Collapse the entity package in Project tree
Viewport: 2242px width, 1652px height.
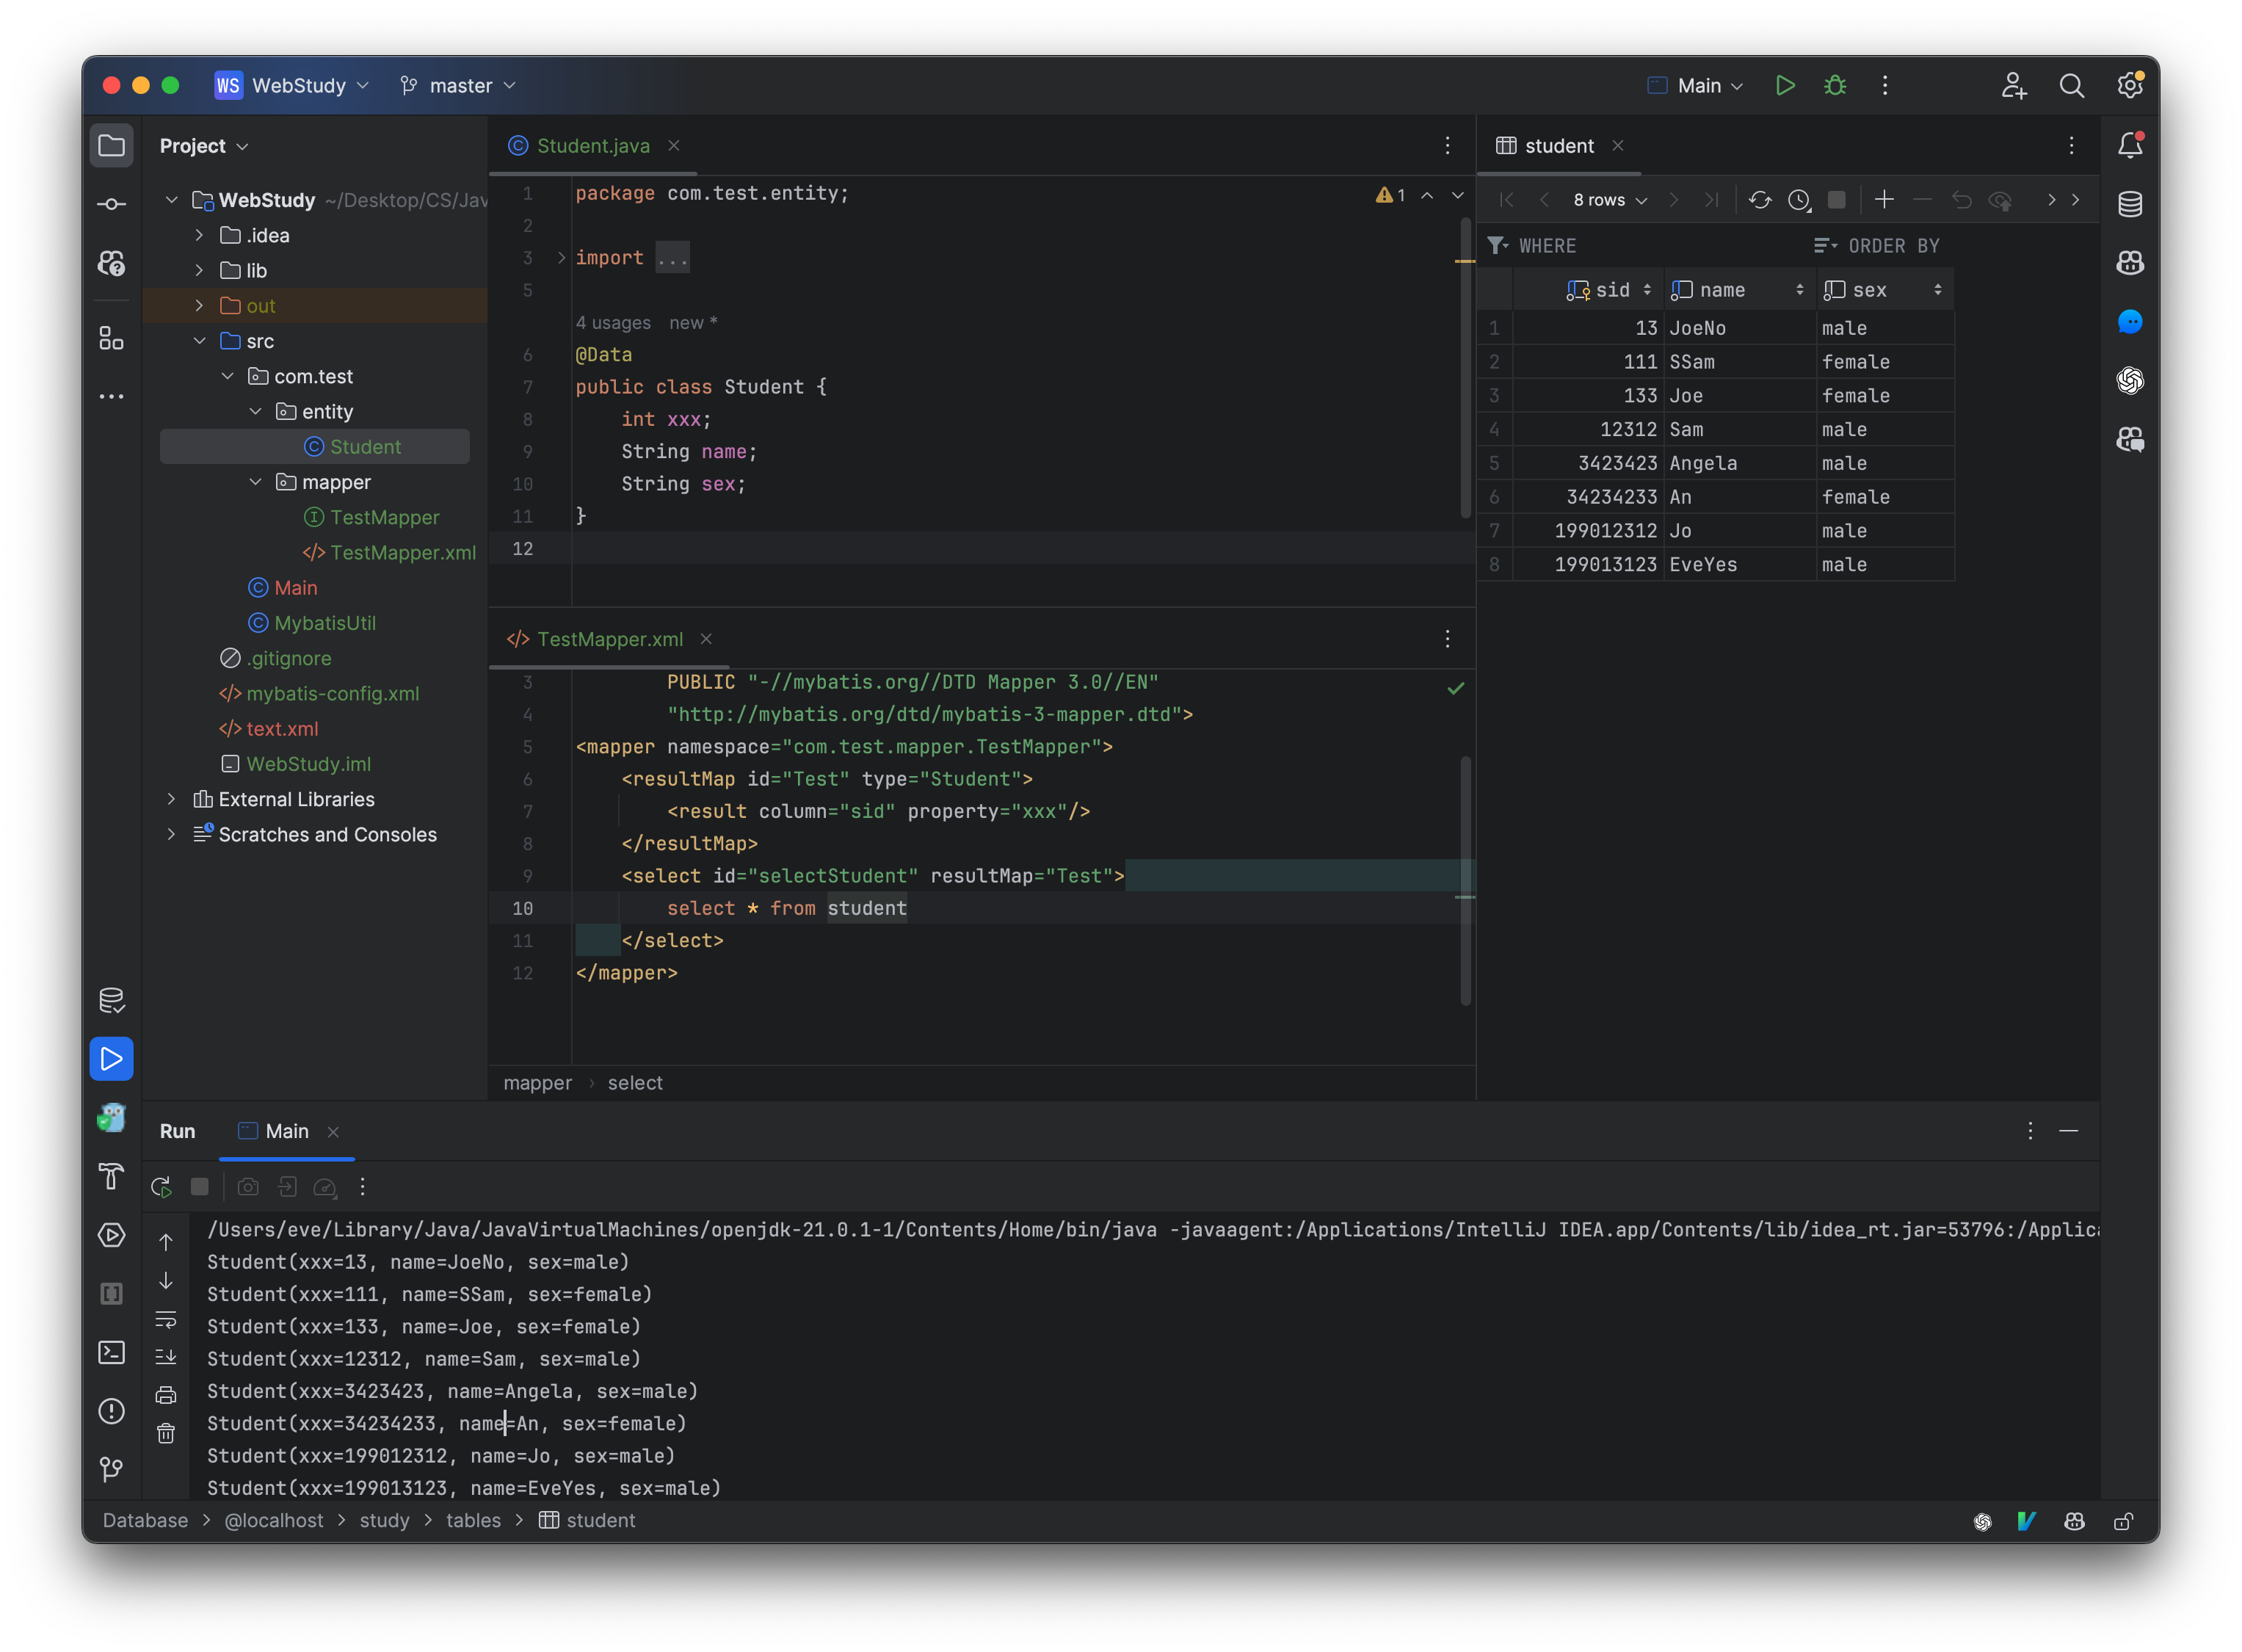coord(255,411)
